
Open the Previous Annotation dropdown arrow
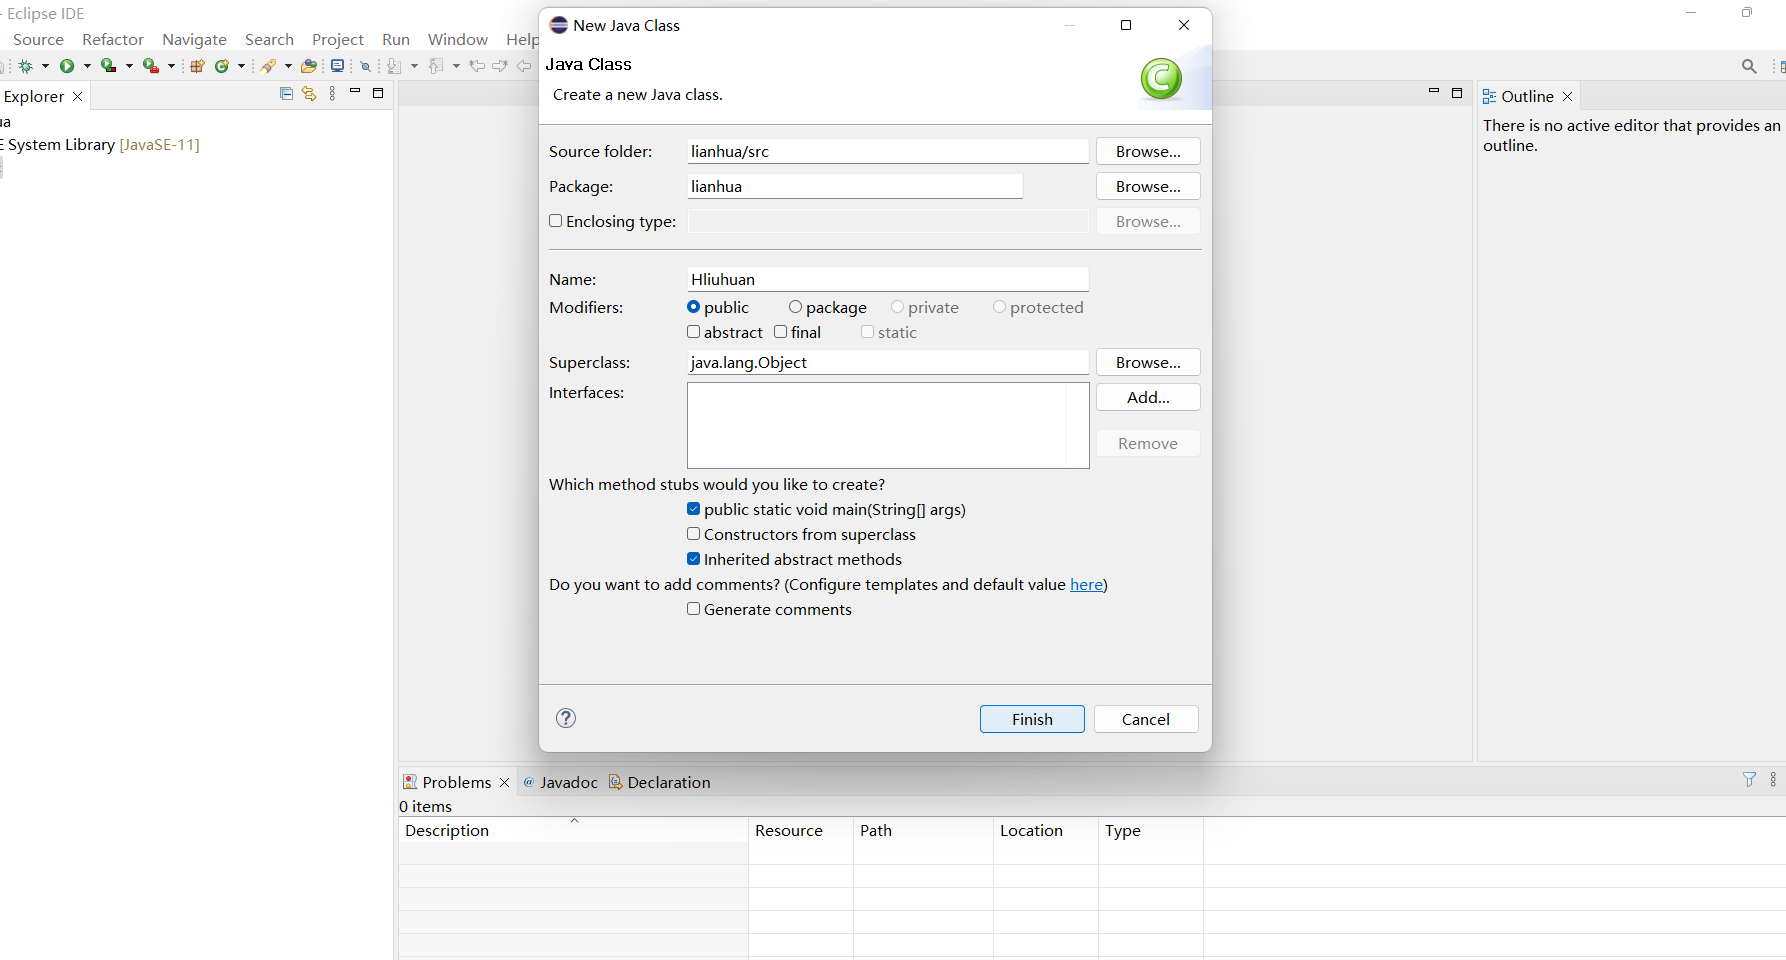click(456, 66)
